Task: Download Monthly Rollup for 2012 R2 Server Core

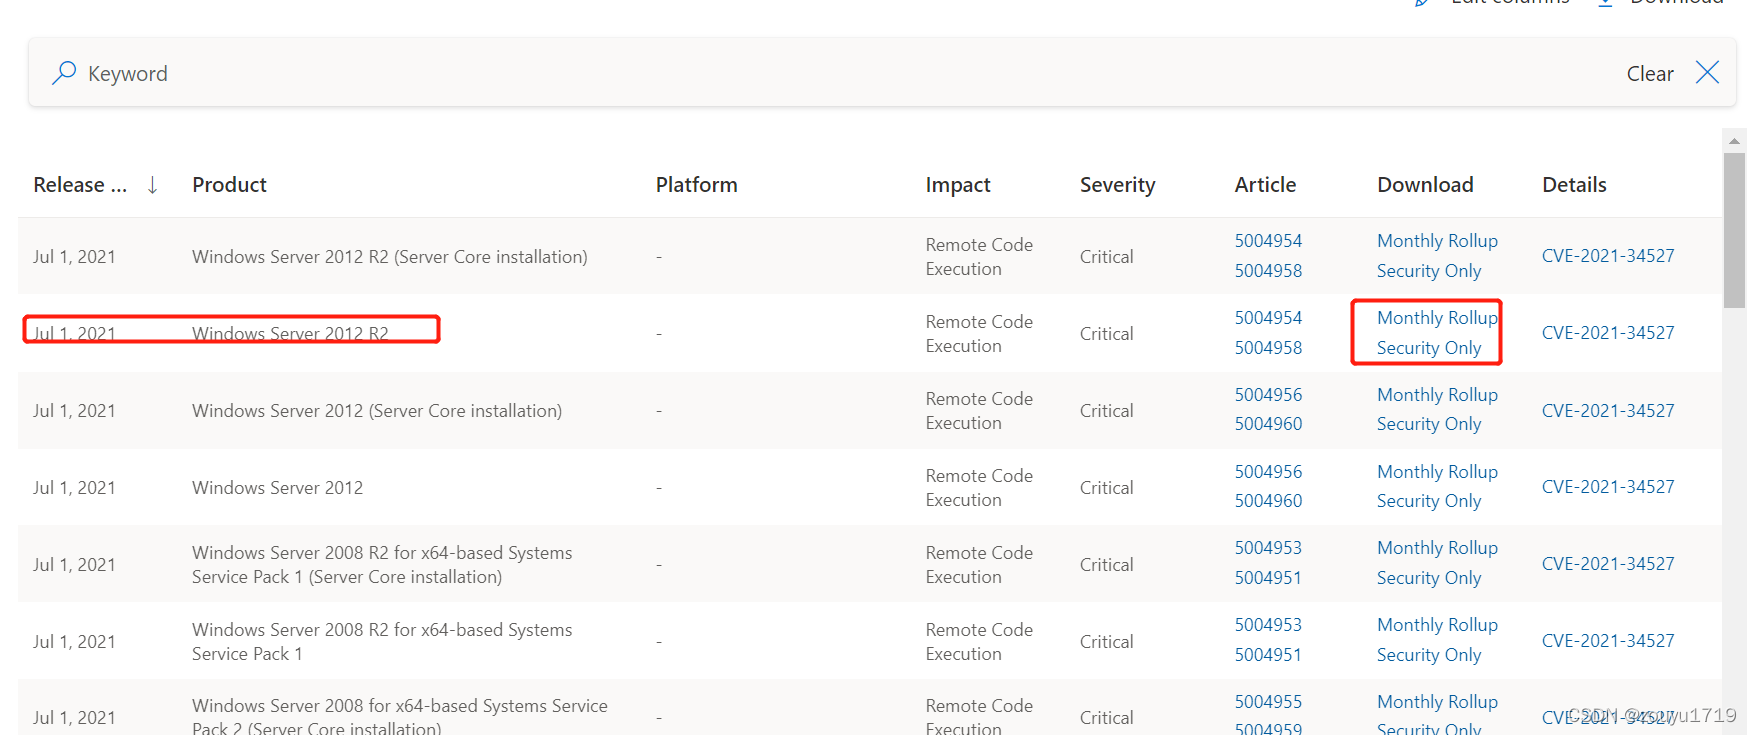Action: tap(1437, 241)
